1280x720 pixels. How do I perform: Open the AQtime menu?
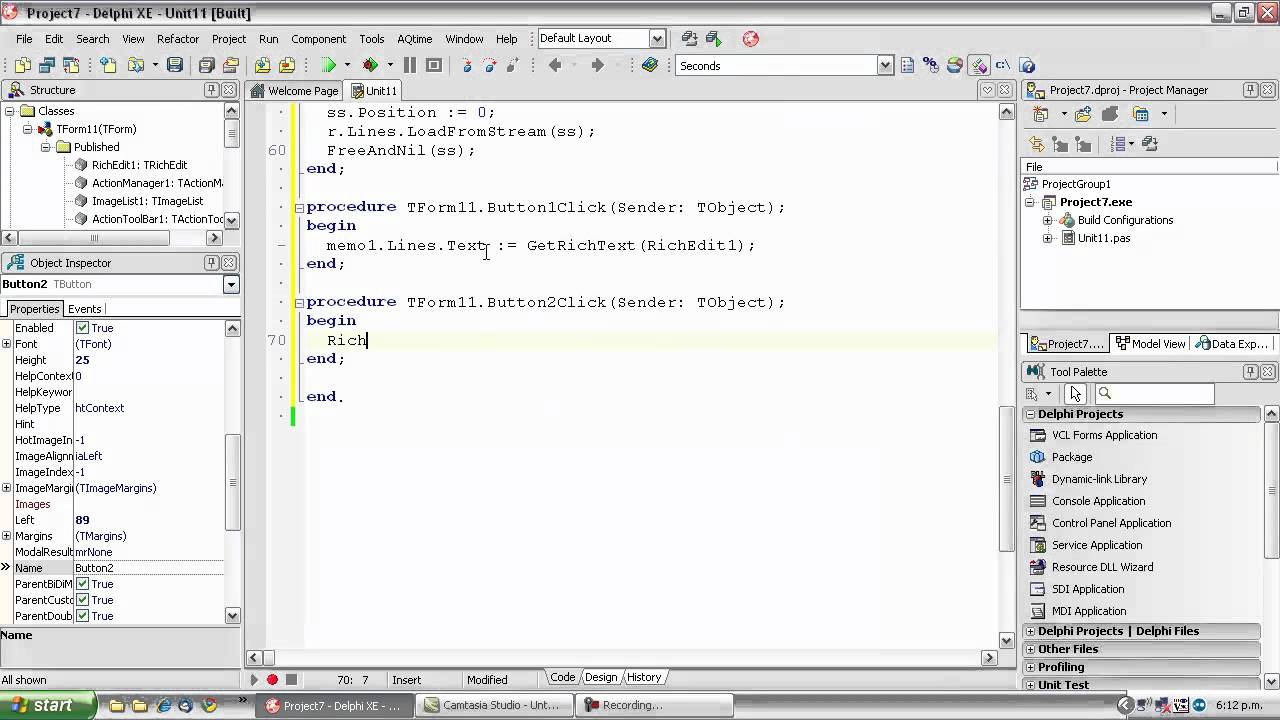click(414, 39)
